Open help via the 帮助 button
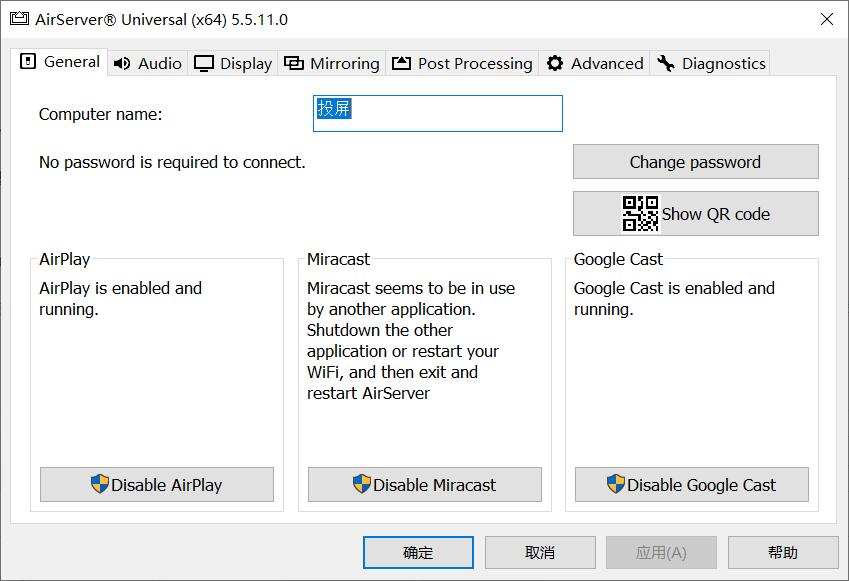The height and width of the screenshot is (581, 849). pos(783,552)
